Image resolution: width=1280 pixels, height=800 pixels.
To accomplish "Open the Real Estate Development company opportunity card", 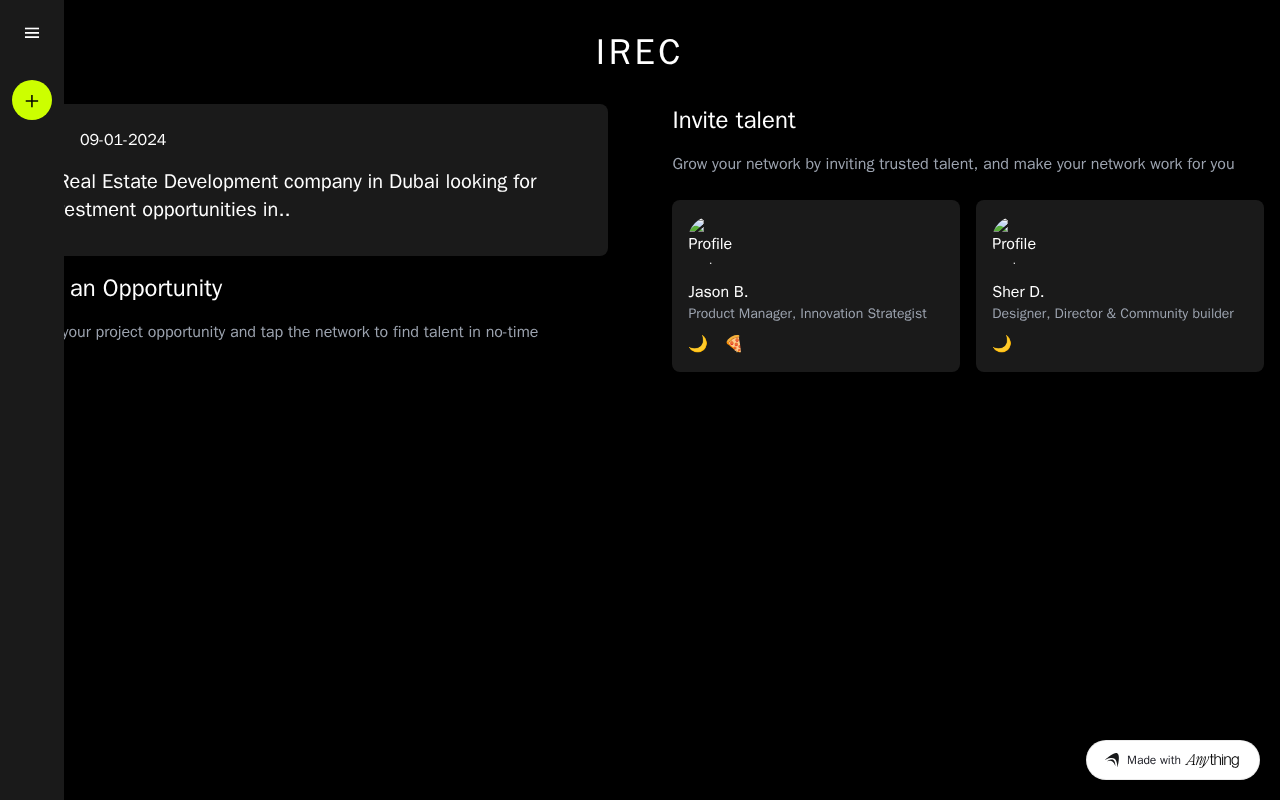I will coord(330,195).
